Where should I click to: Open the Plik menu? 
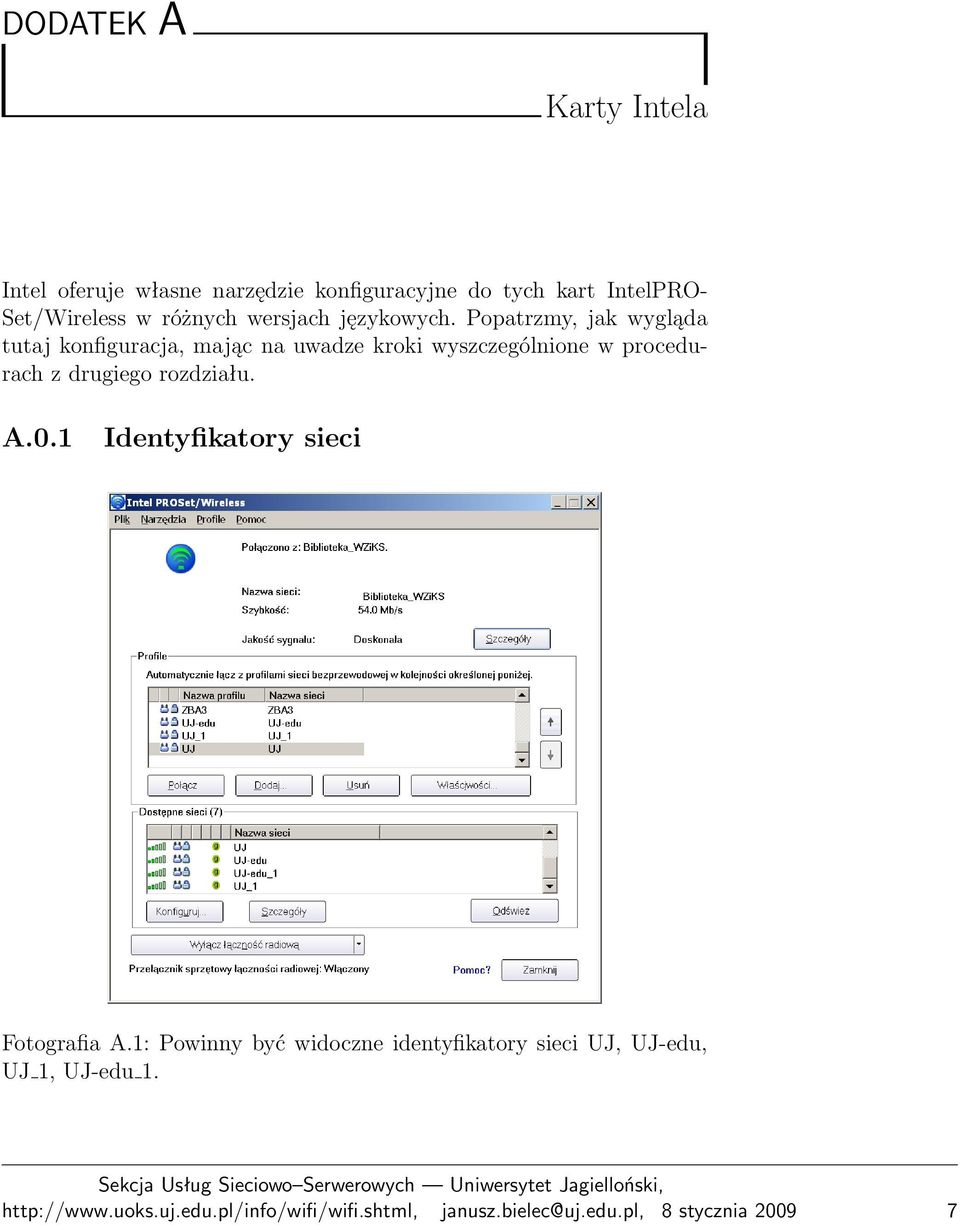pyautogui.click(x=122, y=519)
